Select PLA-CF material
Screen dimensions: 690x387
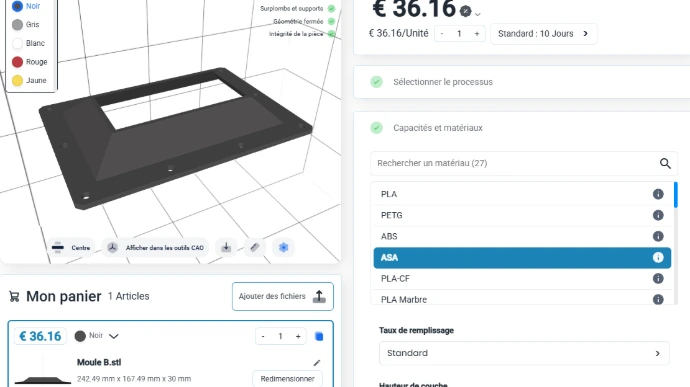pyautogui.click(x=522, y=279)
